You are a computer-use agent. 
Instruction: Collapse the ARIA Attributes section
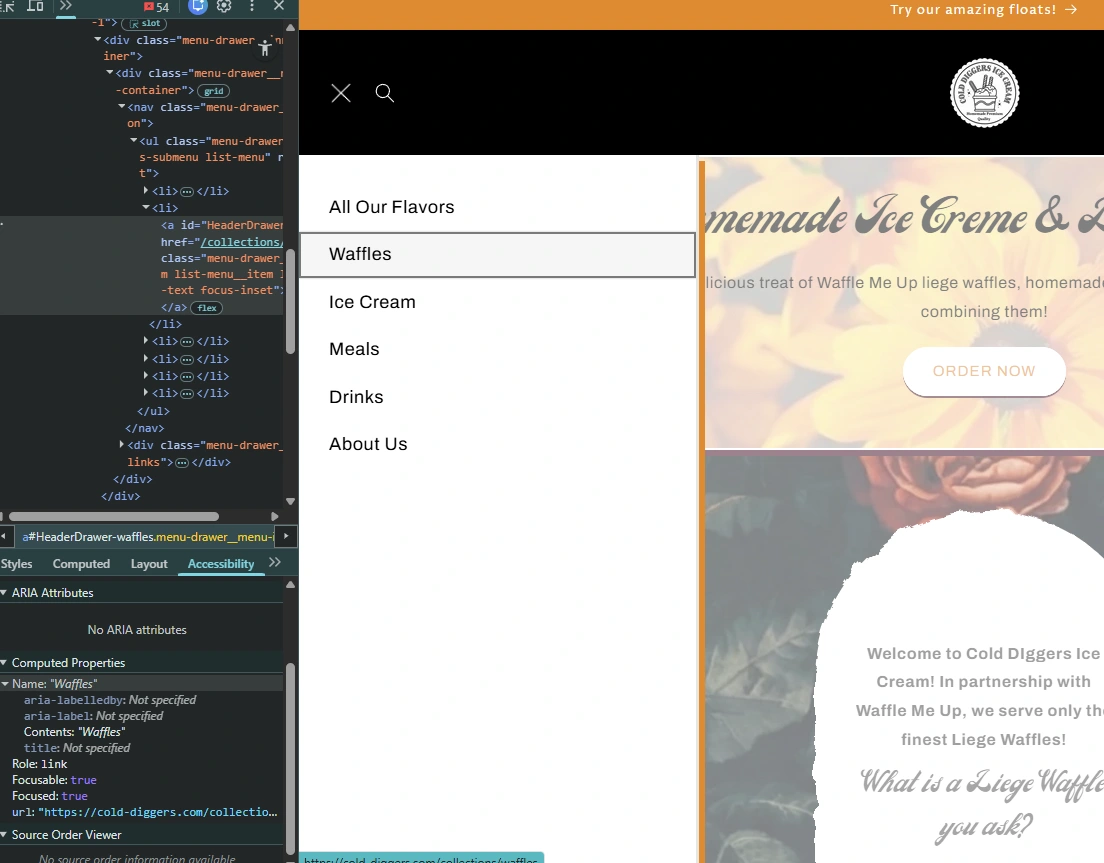[4, 593]
